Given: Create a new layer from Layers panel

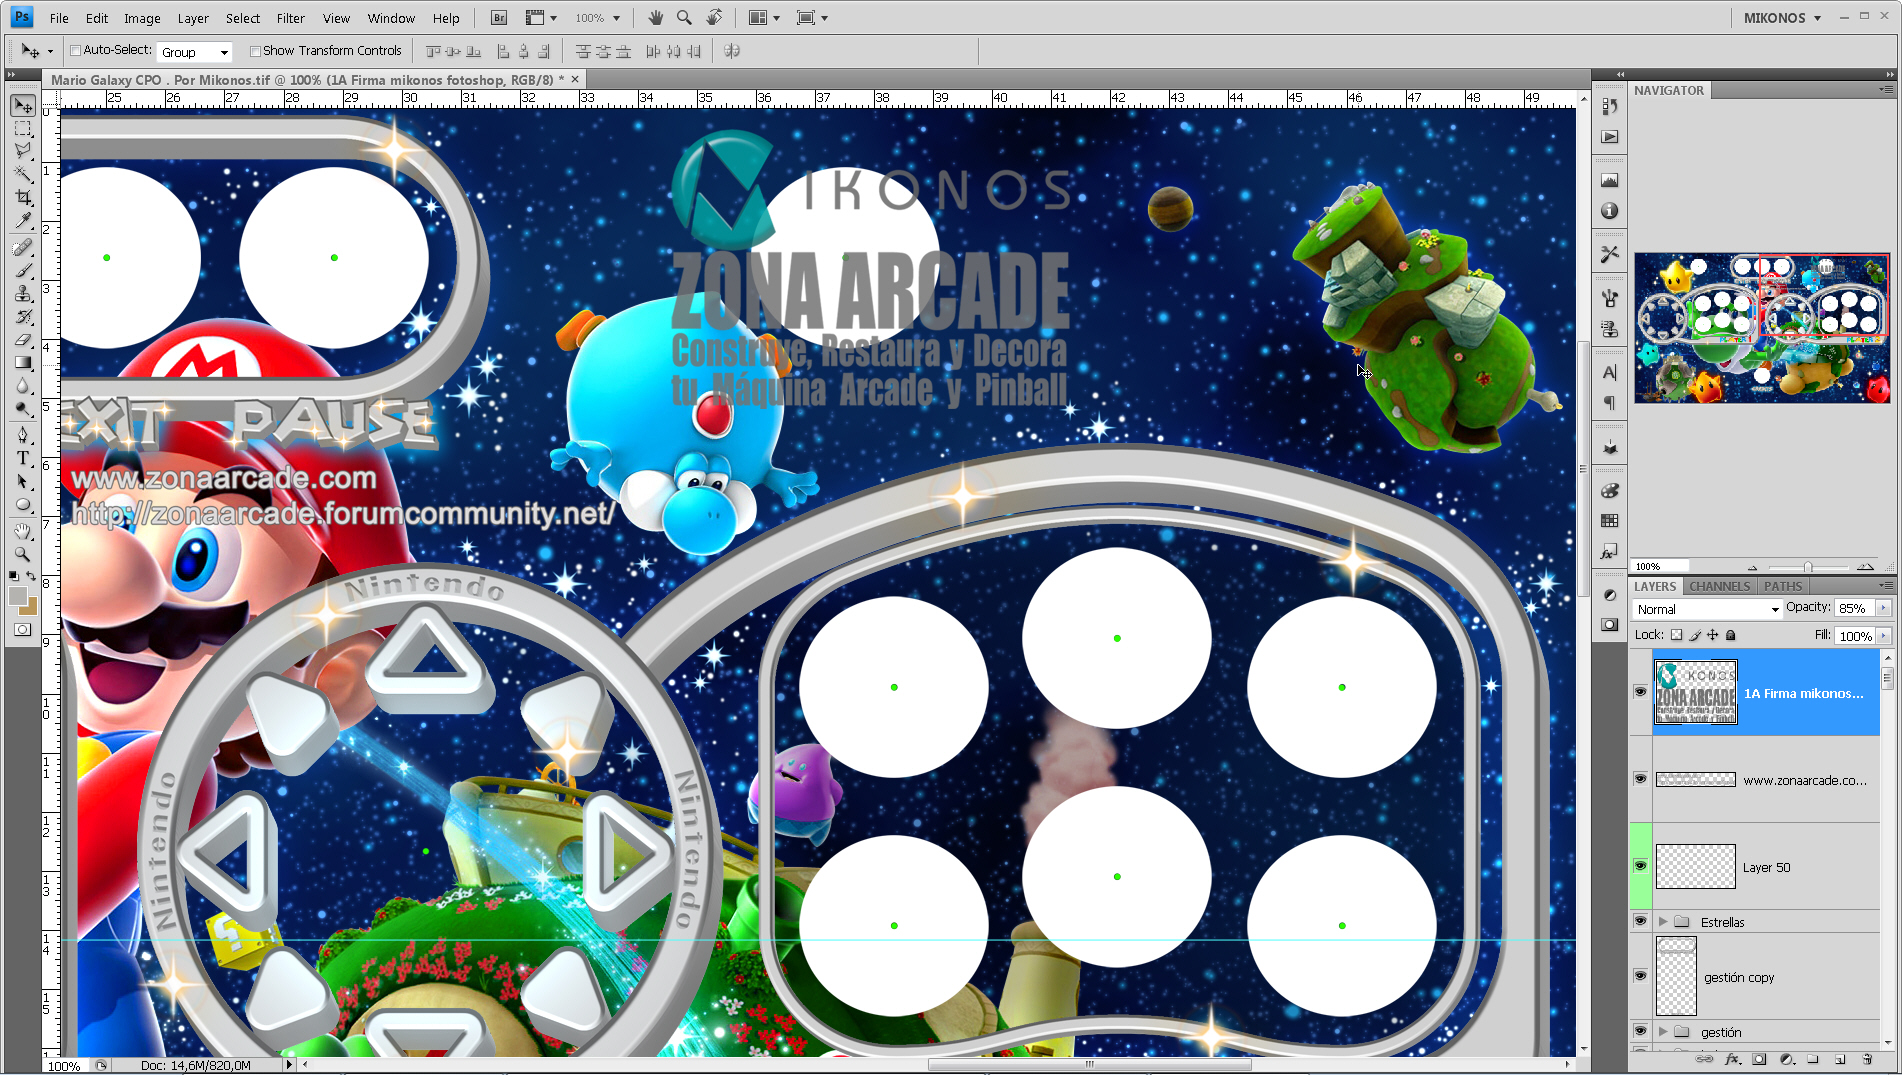Looking at the screenshot, I should click(x=1840, y=1059).
